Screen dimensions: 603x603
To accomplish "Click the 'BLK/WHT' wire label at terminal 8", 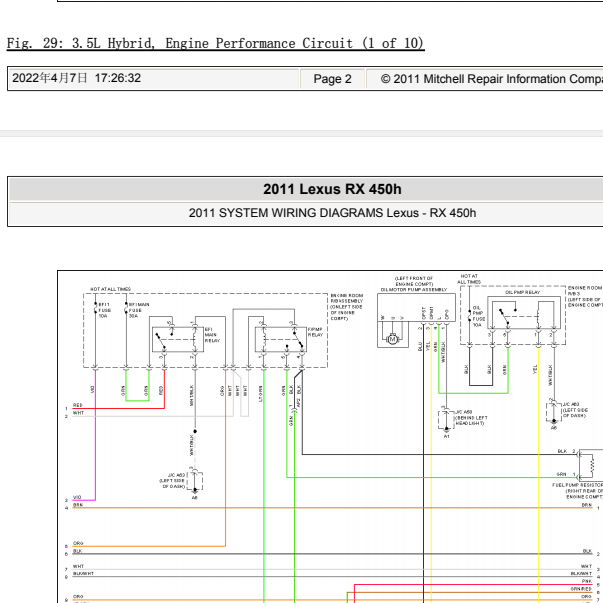I will [x=83, y=573].
